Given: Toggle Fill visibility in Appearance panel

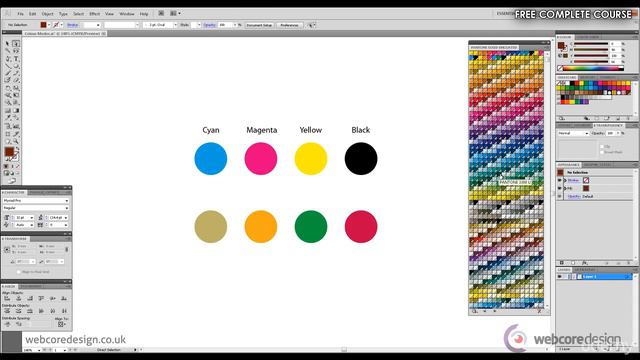Looking at the screenshot, I should coord(560,188).
